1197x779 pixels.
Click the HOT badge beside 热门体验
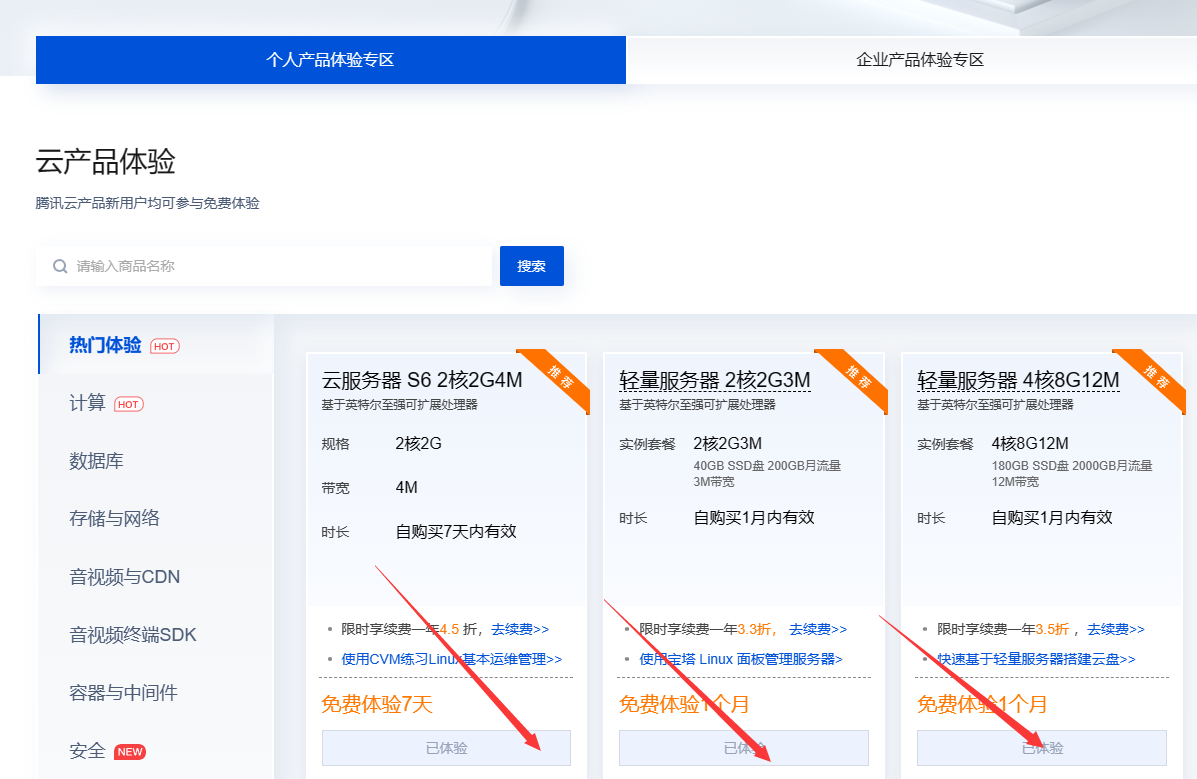pos(165,346)
